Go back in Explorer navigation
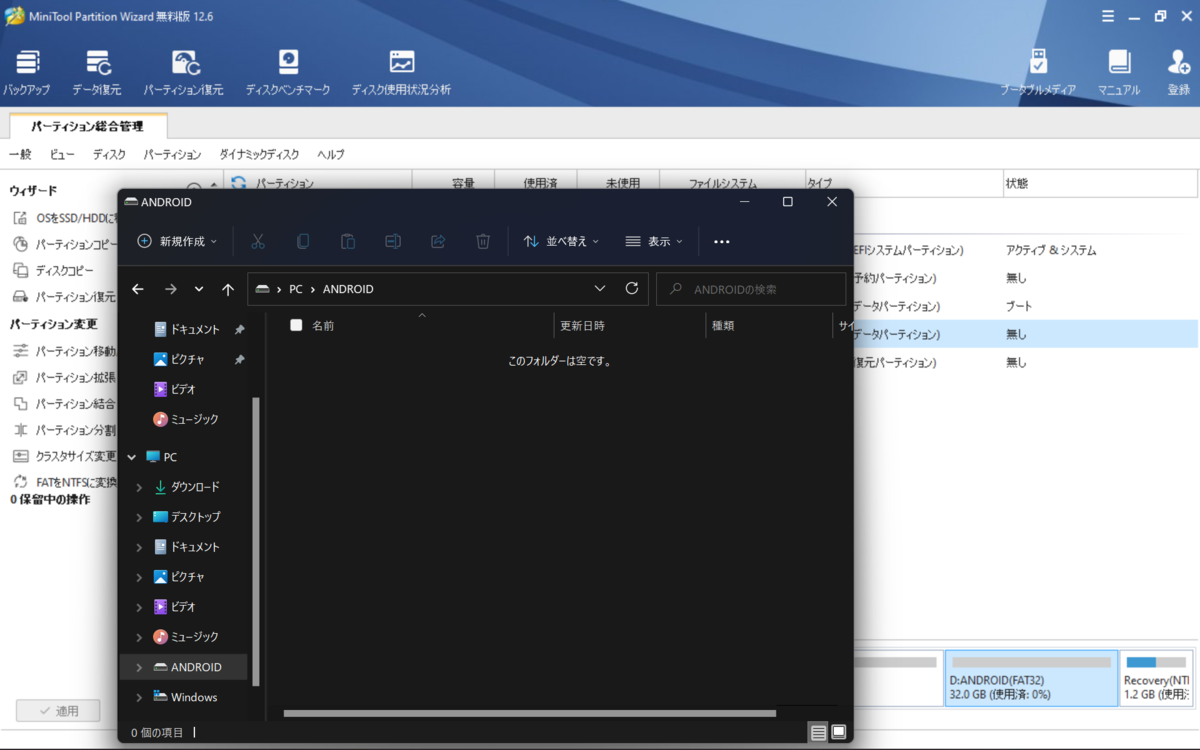 coord(138,289)
